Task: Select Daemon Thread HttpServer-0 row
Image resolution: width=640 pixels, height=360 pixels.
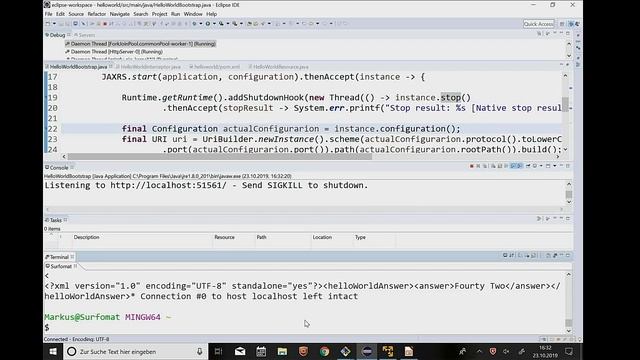Action: click(114, 52)
